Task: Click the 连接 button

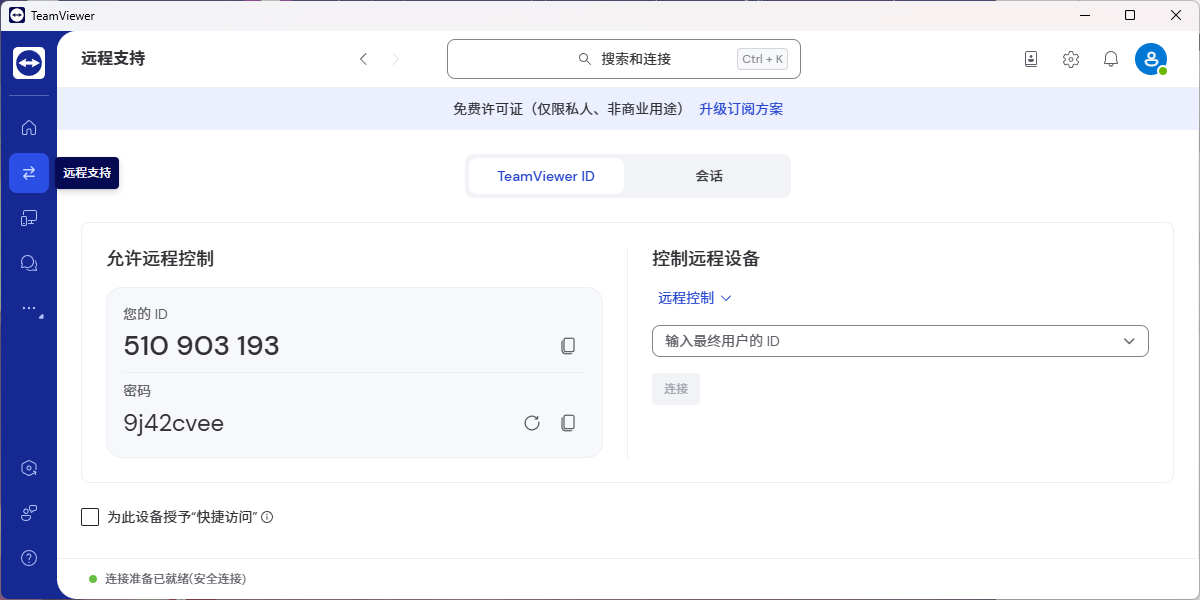Action: (676, 389)
